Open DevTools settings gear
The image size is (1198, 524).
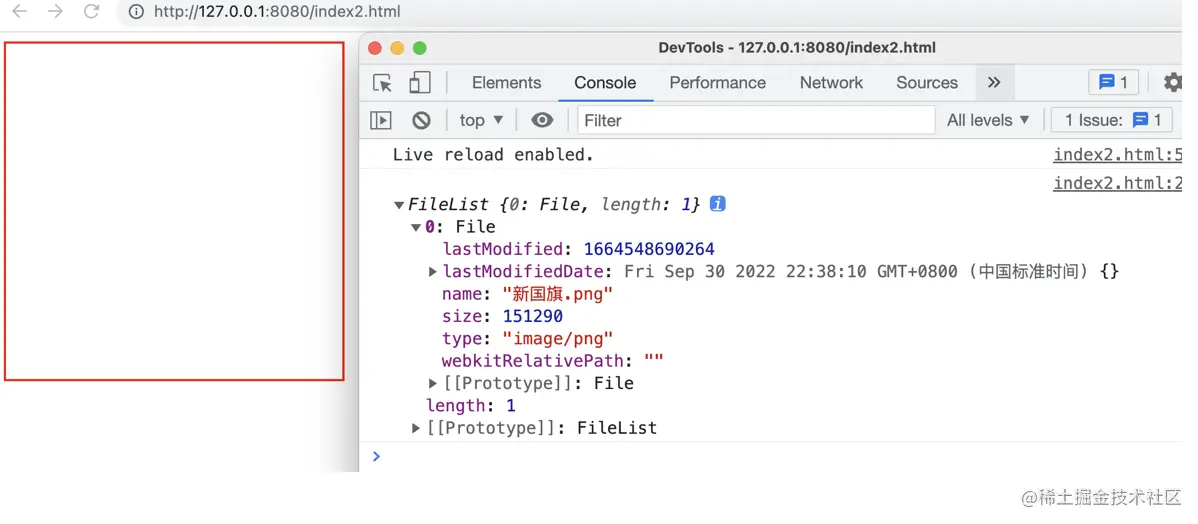pos(1173,82)
